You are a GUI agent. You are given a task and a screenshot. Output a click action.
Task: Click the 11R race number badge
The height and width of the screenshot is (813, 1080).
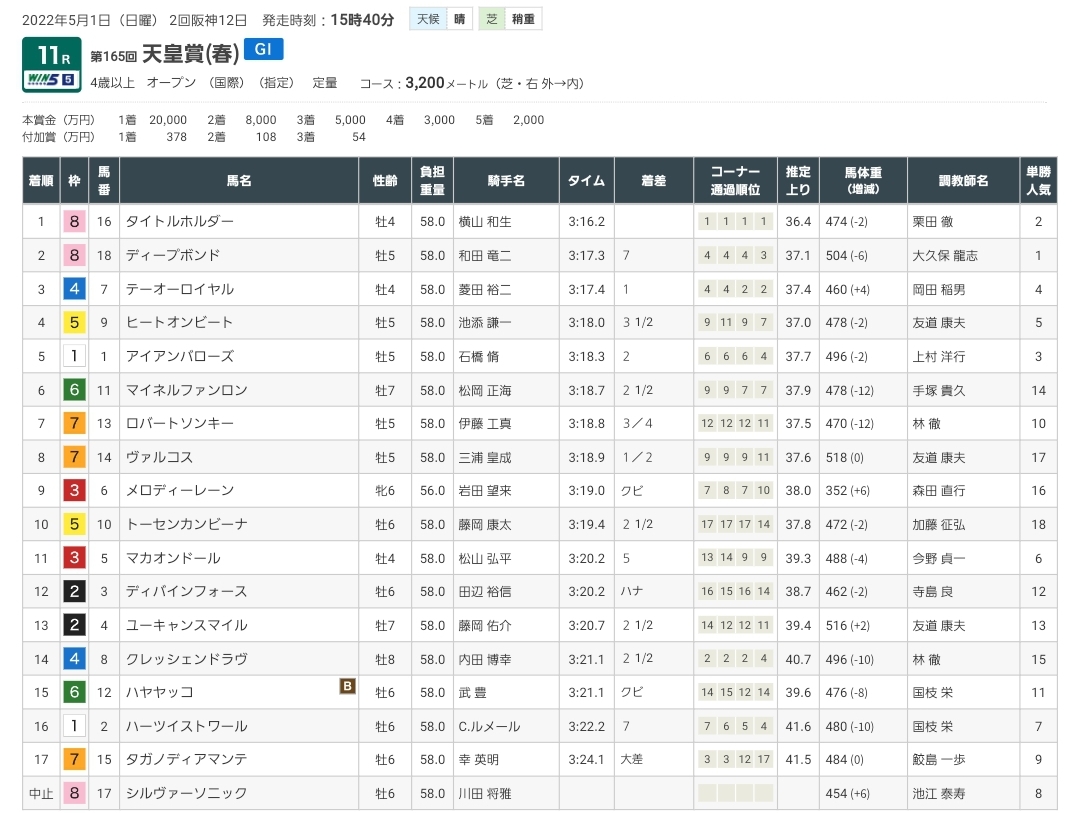click(x=51, y=53)
